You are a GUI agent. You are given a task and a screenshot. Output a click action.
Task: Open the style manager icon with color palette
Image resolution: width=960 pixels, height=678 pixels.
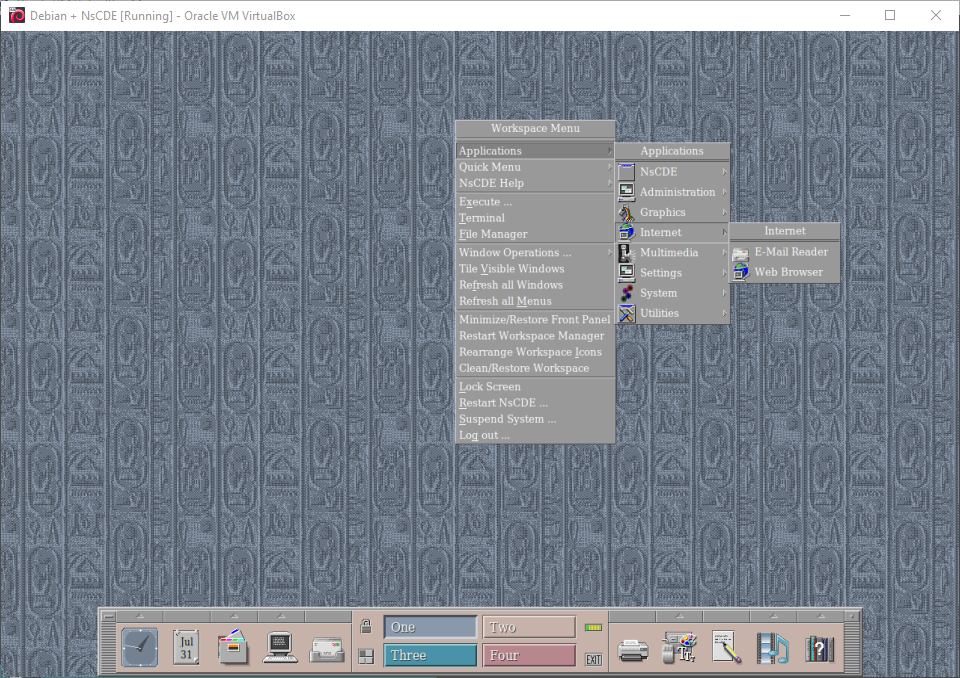pos(680,648)
